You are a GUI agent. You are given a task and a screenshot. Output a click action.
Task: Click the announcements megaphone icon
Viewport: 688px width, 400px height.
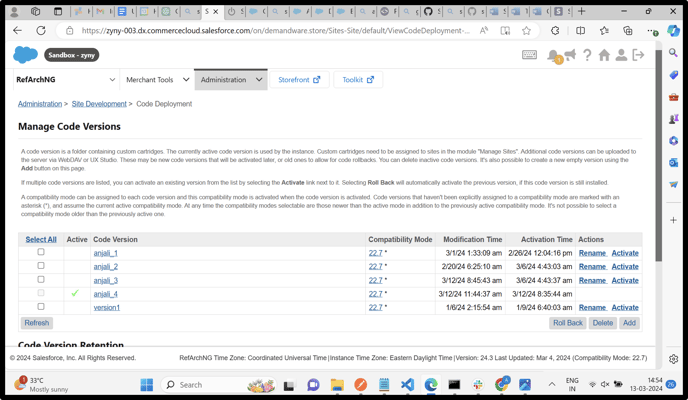(x=570, y=55)
